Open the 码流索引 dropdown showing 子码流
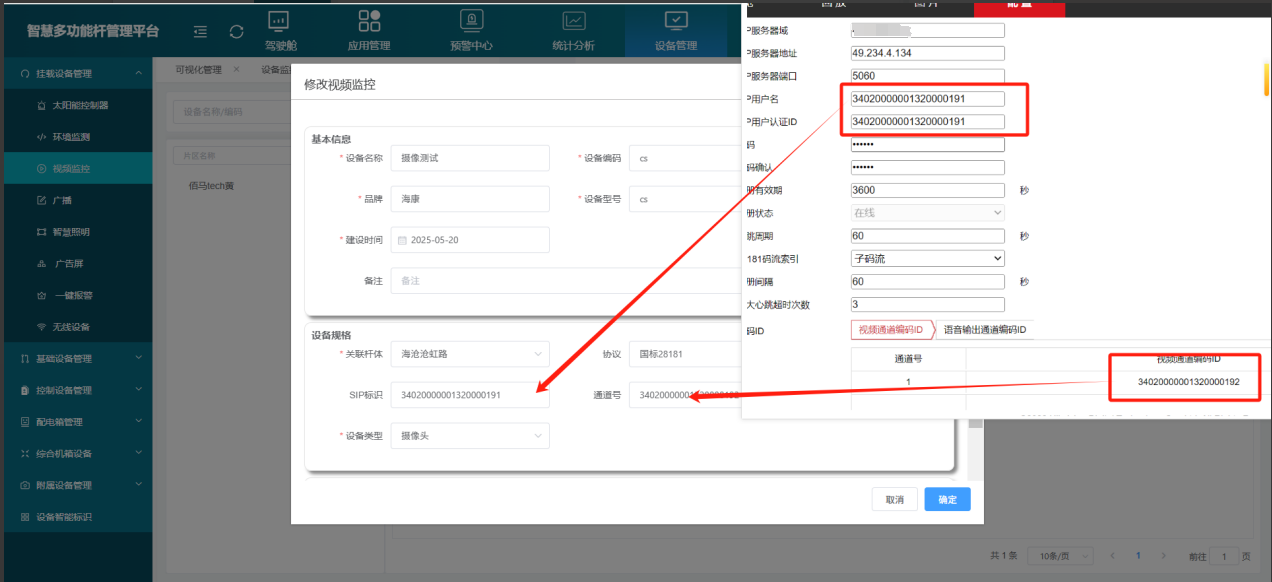This screenshot has height=582, width=1272. pyautogui.click(x=926, y=258)
